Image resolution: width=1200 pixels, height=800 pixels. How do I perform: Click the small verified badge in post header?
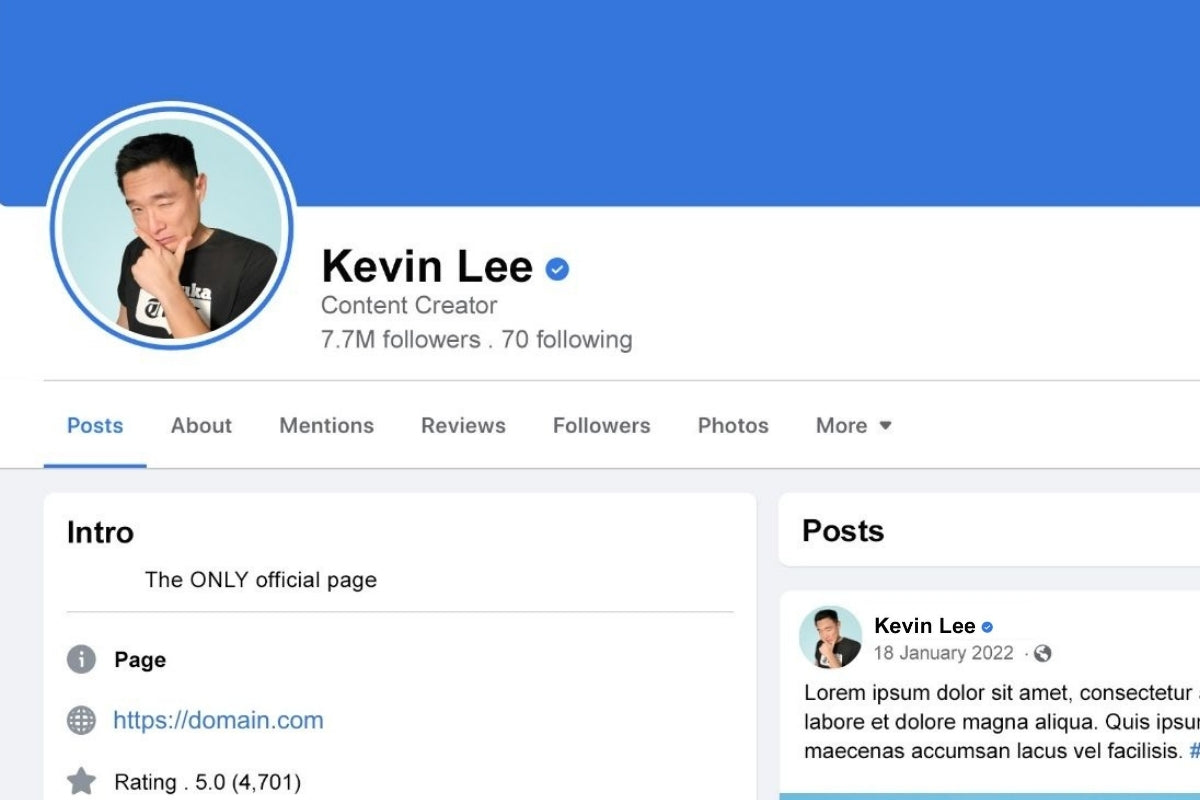[x=987, y=627]
